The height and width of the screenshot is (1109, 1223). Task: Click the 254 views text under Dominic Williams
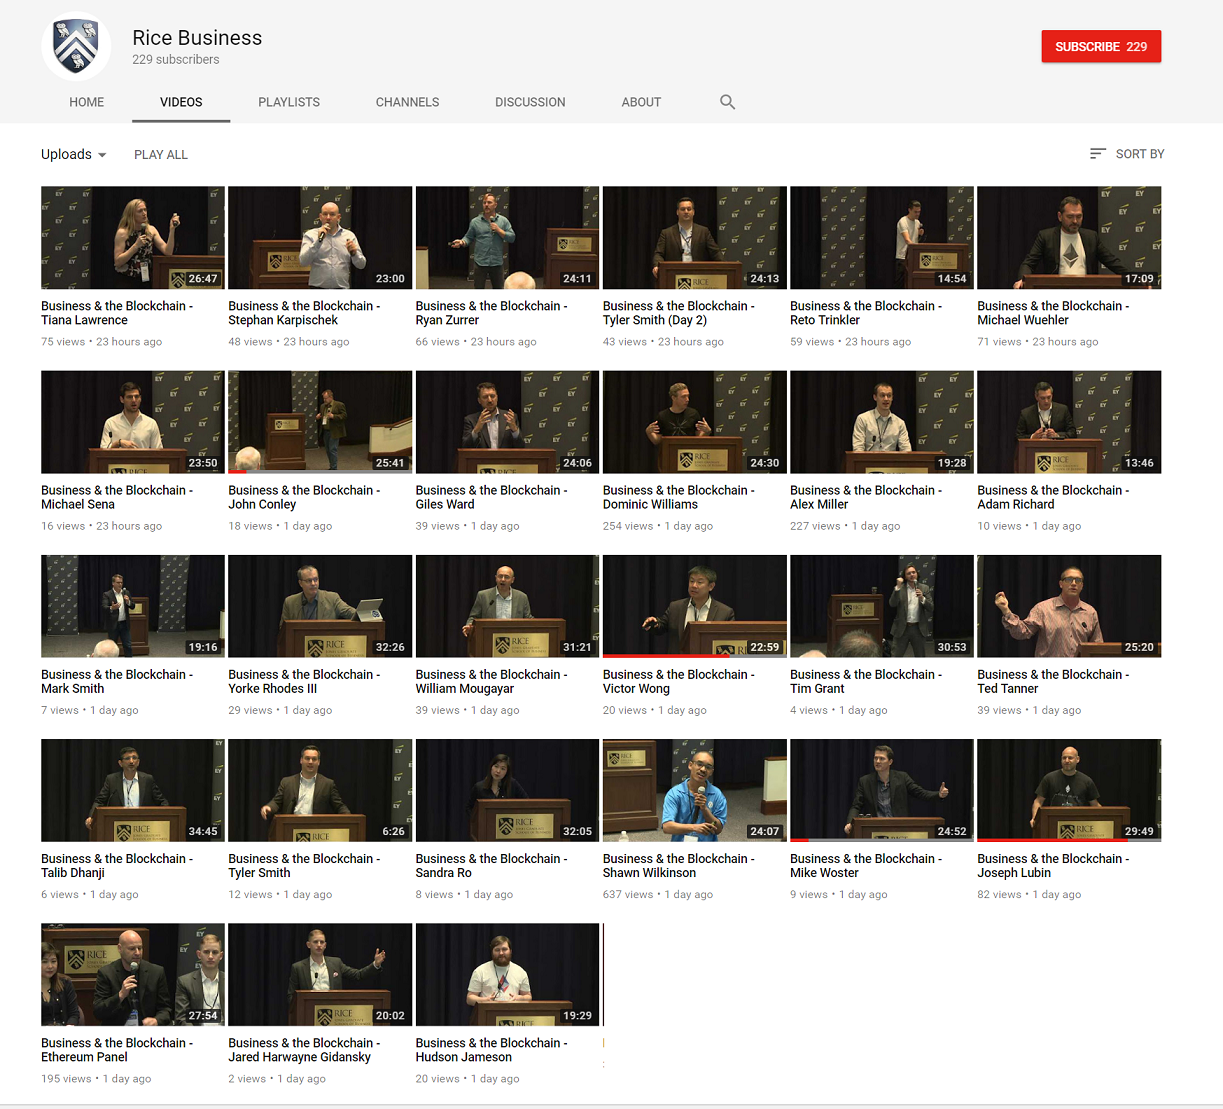pyautogui.click(x=626, y=526)
